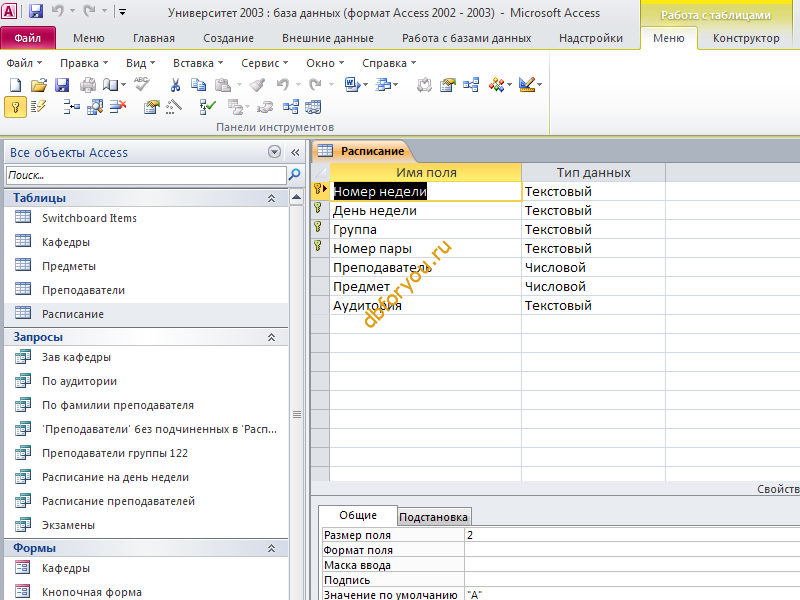
Task: Switch to the Главная ribbon tab
Action: click(154, 38)
